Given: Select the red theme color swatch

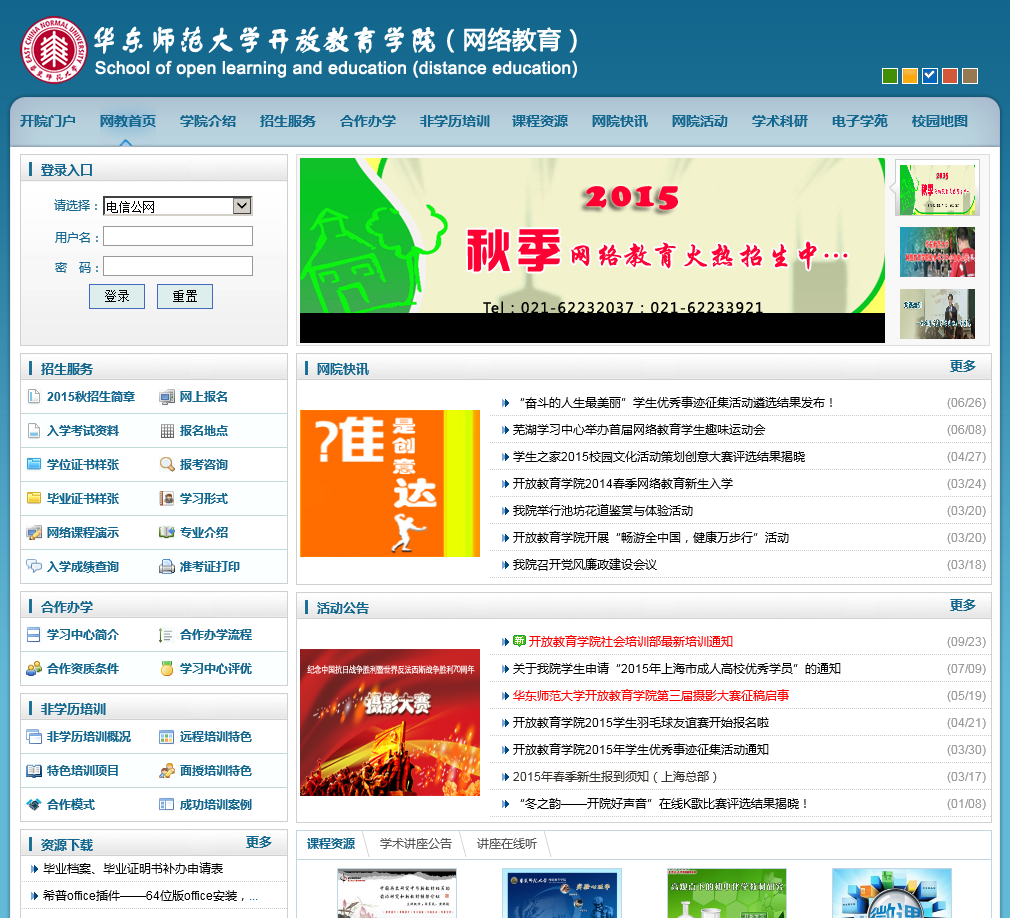Looking at the screenshot, I should [x=949, y=76].
